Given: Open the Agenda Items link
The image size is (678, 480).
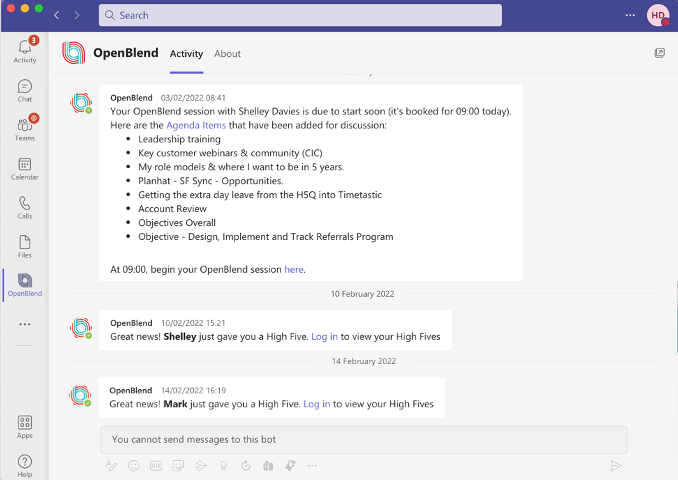Looking at the screenshot, I should [196, 125].
